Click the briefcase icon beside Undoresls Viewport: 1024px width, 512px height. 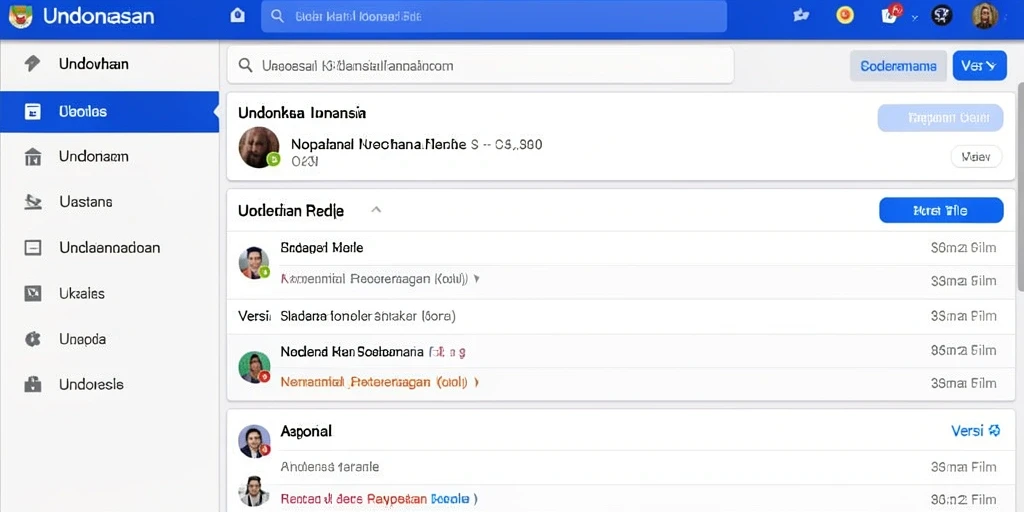click(x=33, y=385)
